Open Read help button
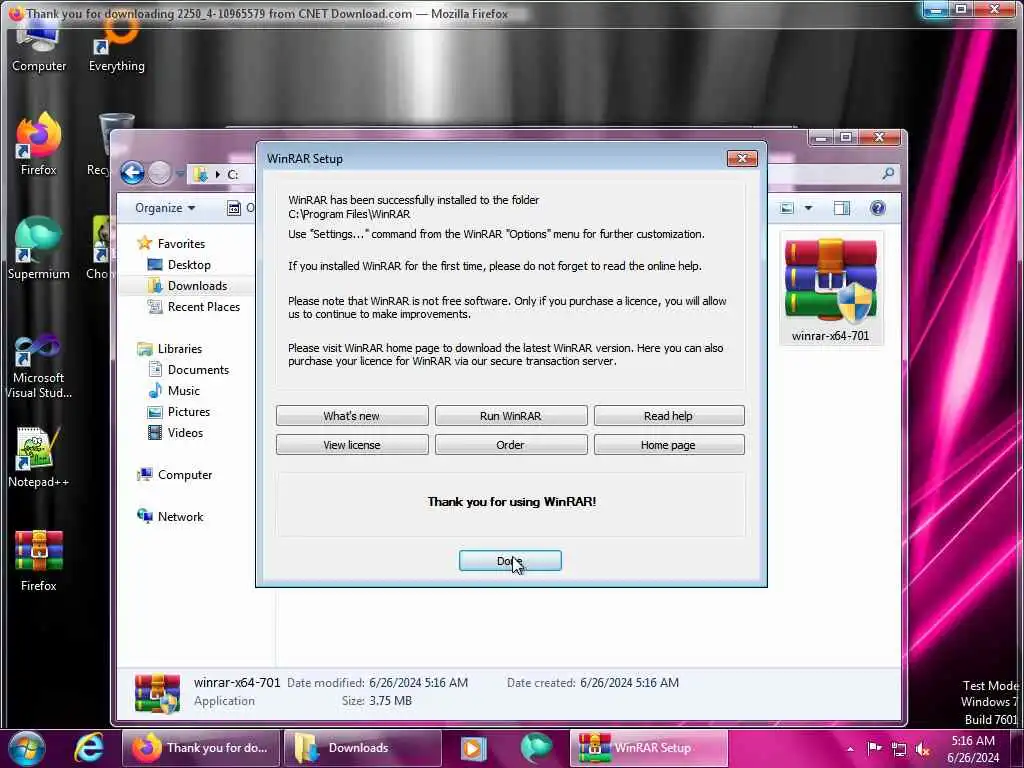The width and height of the screenshot is (1024, 768). point(669,416)
